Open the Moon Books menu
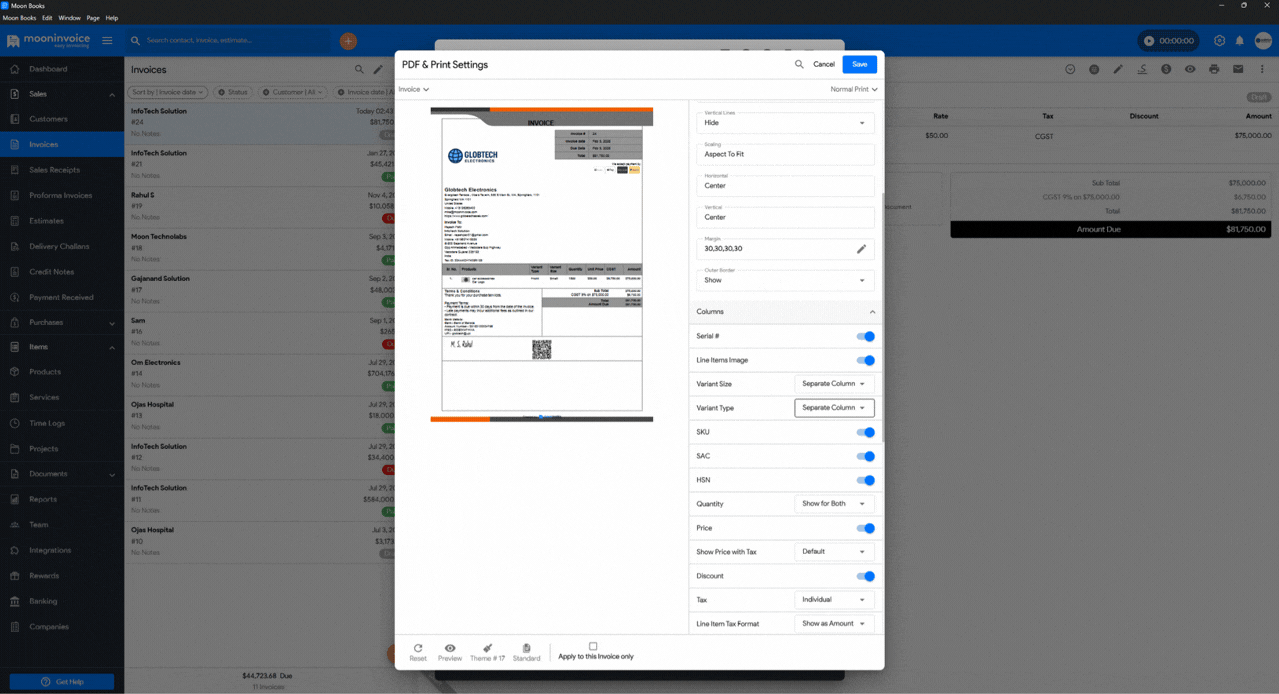The image size is (1279, 694). [18, 17]
